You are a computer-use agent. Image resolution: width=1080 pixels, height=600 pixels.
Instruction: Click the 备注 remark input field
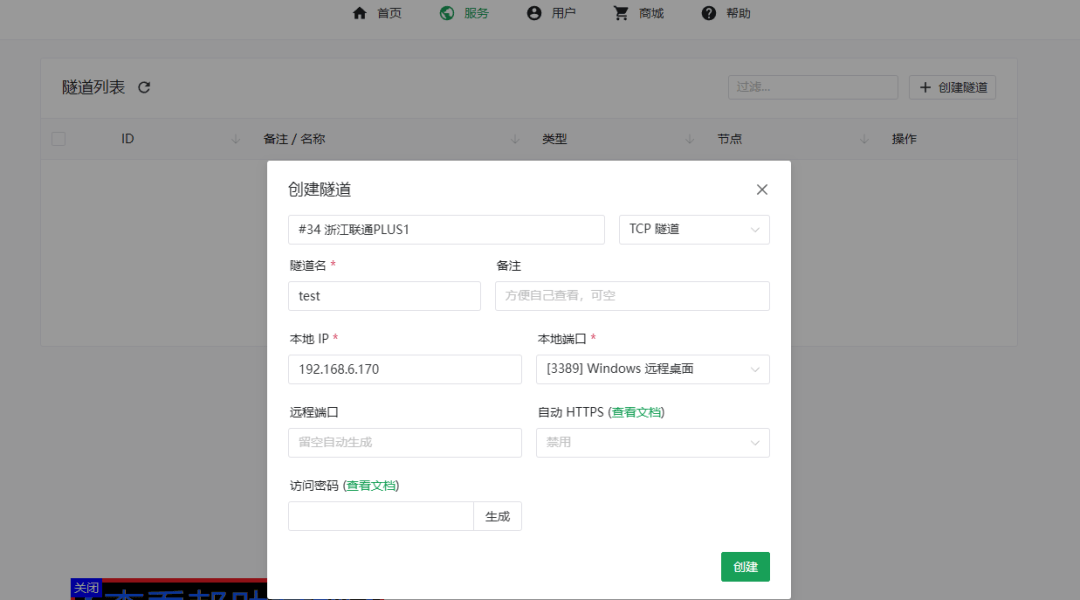pos(632,296)
